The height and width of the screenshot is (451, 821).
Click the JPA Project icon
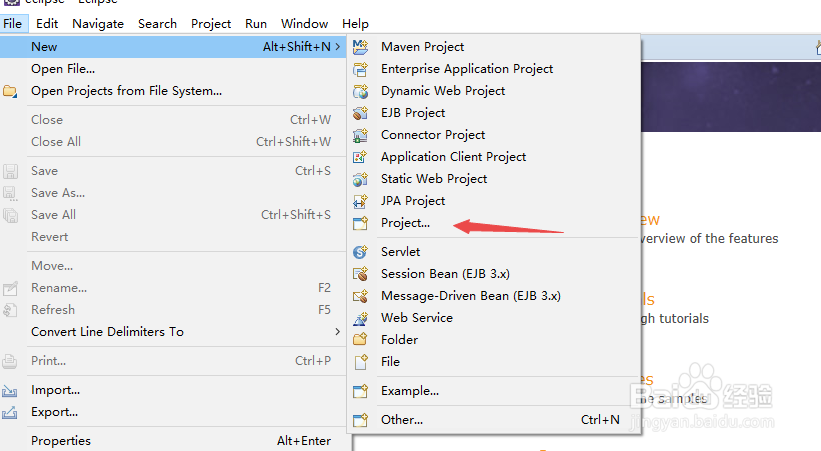click(x=361, y=201)
